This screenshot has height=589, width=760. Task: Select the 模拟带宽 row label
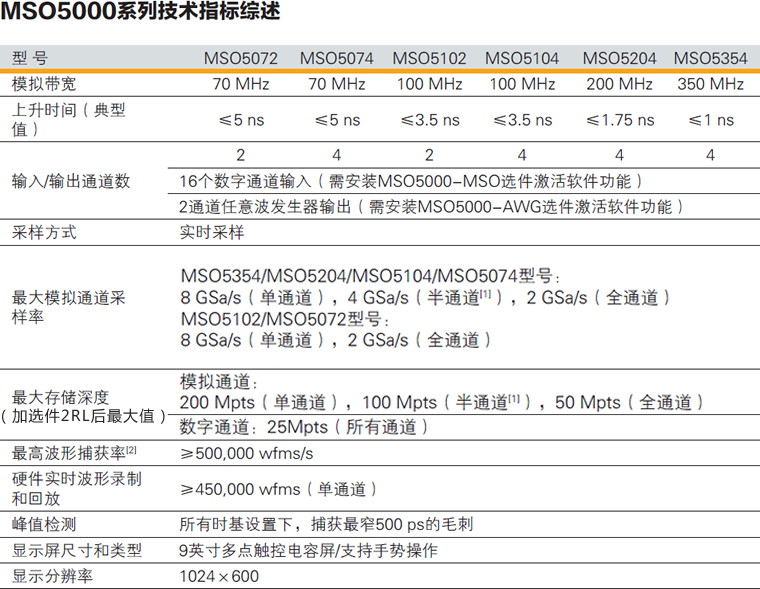pyautogui.click(x=44, y=84)
